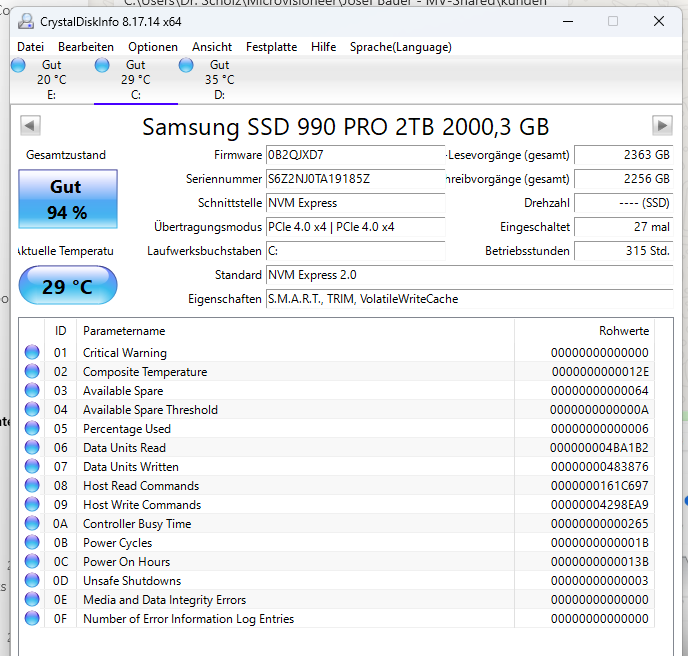
Task: Click status dot for Power Cycles row
Action: pyautogui.click(x=32, y=542)
